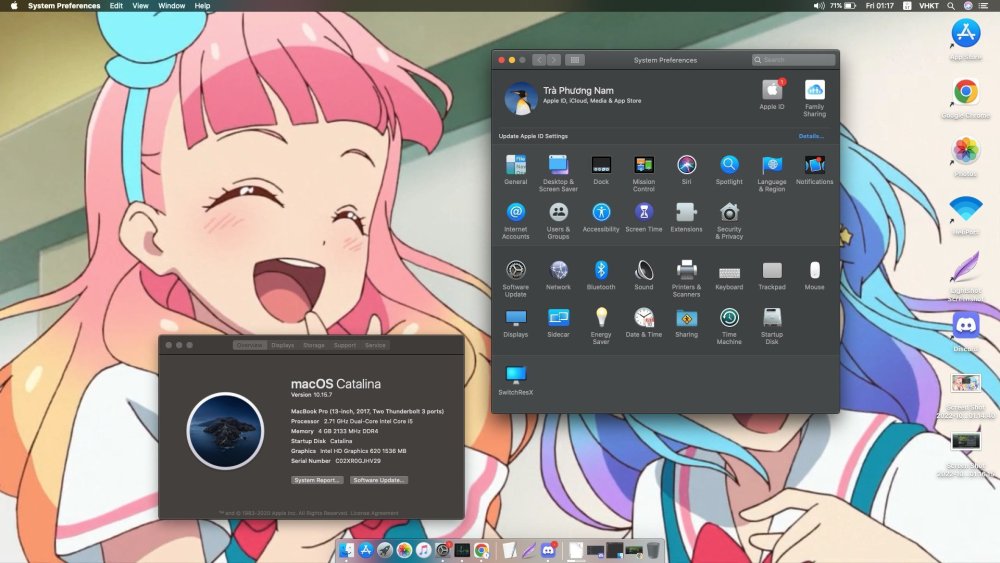Open the Help menu
Screen dimensions: 1000x563
[202, 6]
